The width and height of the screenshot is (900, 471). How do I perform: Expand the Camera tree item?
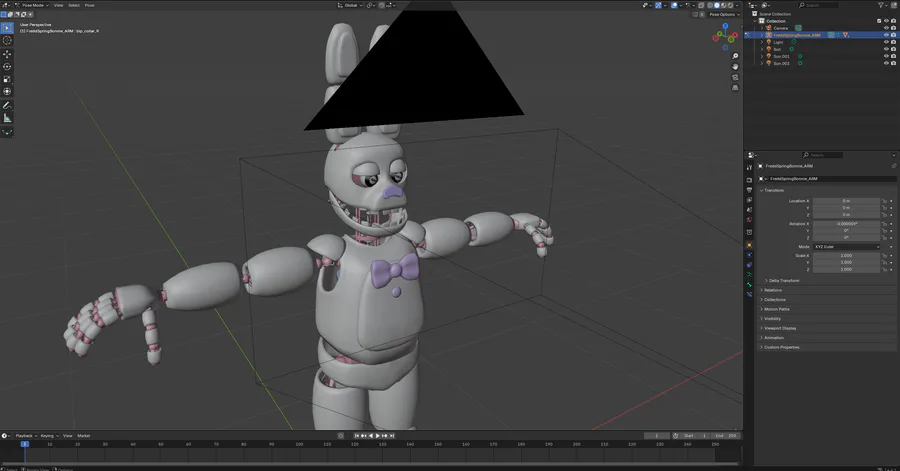point(762,28)
